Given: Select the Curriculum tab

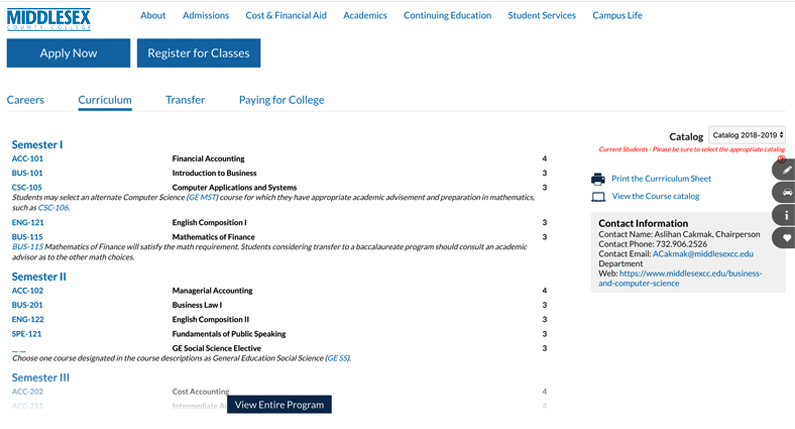Looking at the screenshot, I should click(x=105, y=100).
